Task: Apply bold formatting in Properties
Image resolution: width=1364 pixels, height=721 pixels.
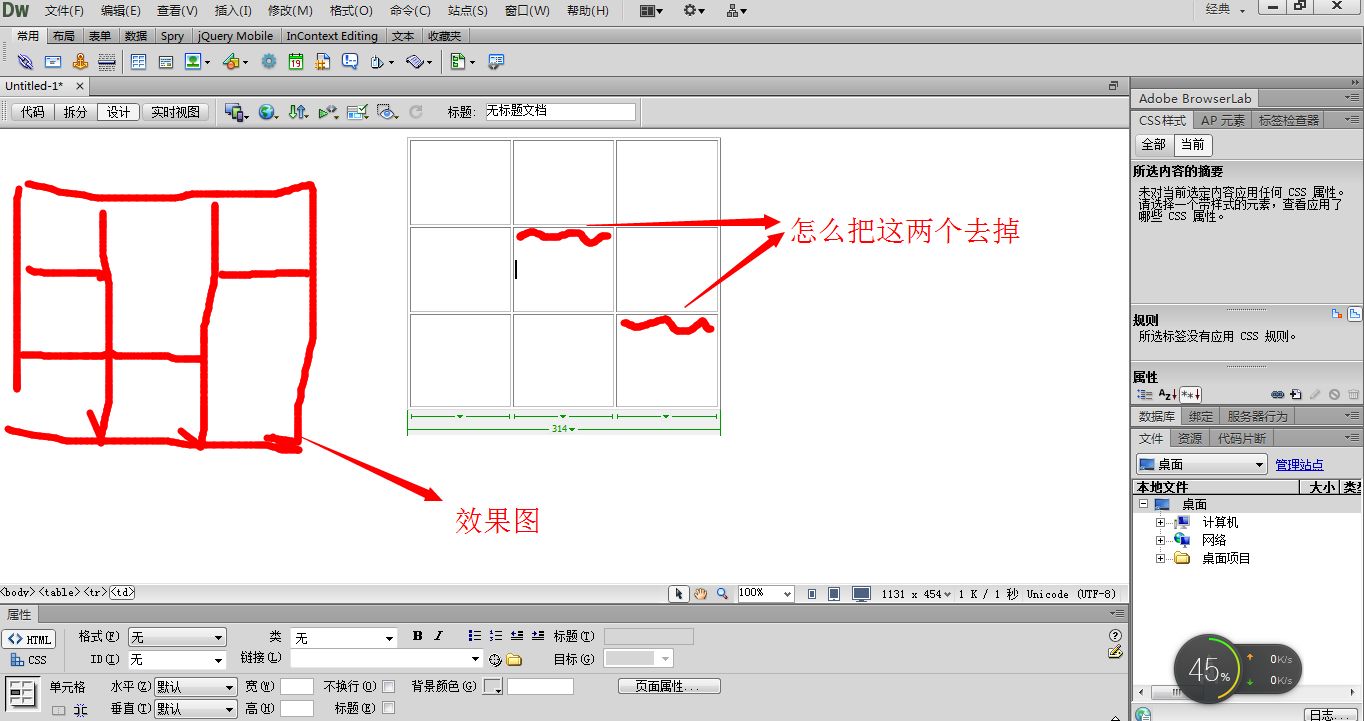Action: tap(417, 636)
